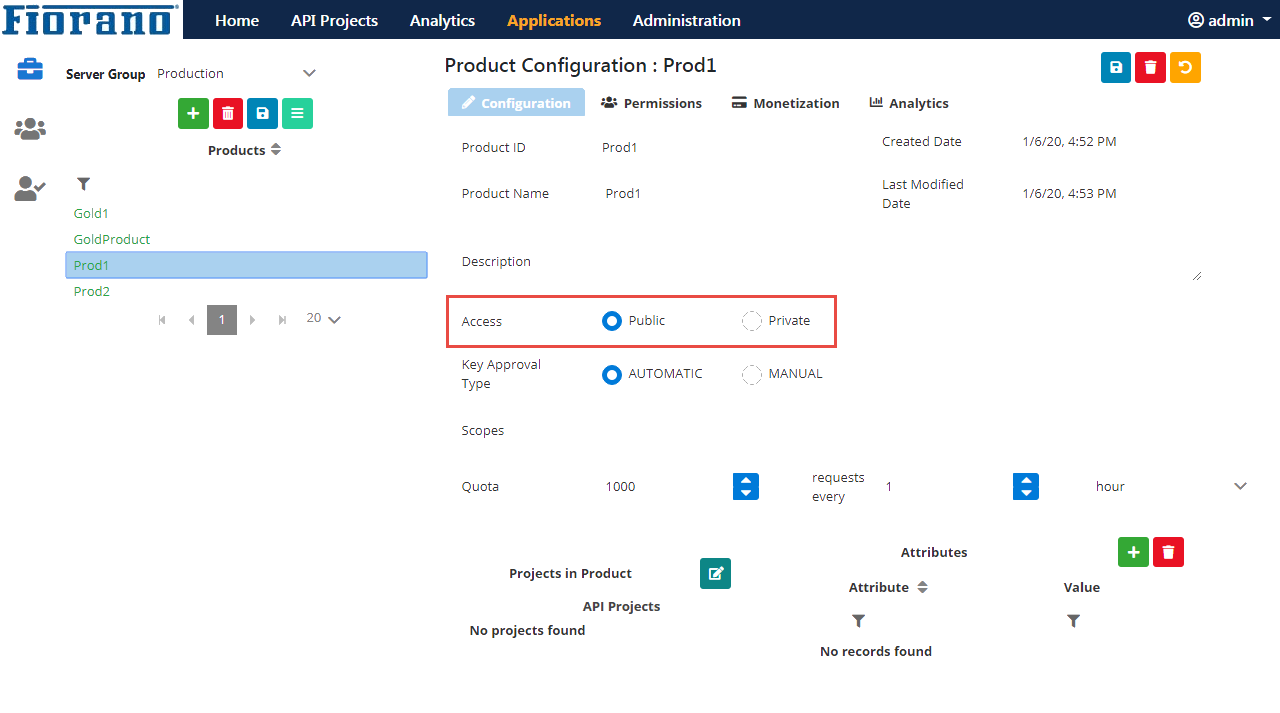Click the Quota value stepper for 1000
1280x713 pixels.
point(746,486)
